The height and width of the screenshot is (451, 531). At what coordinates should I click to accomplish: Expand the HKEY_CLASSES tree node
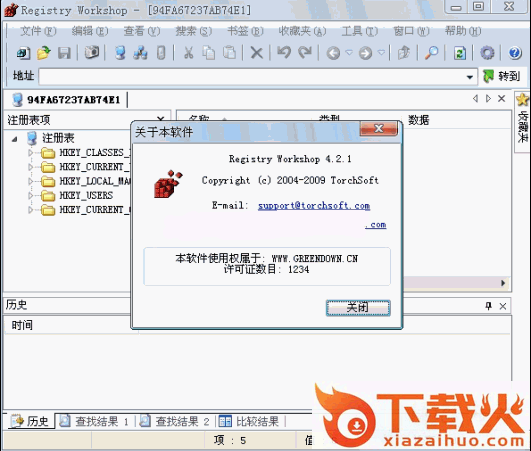tap(31, 153)
